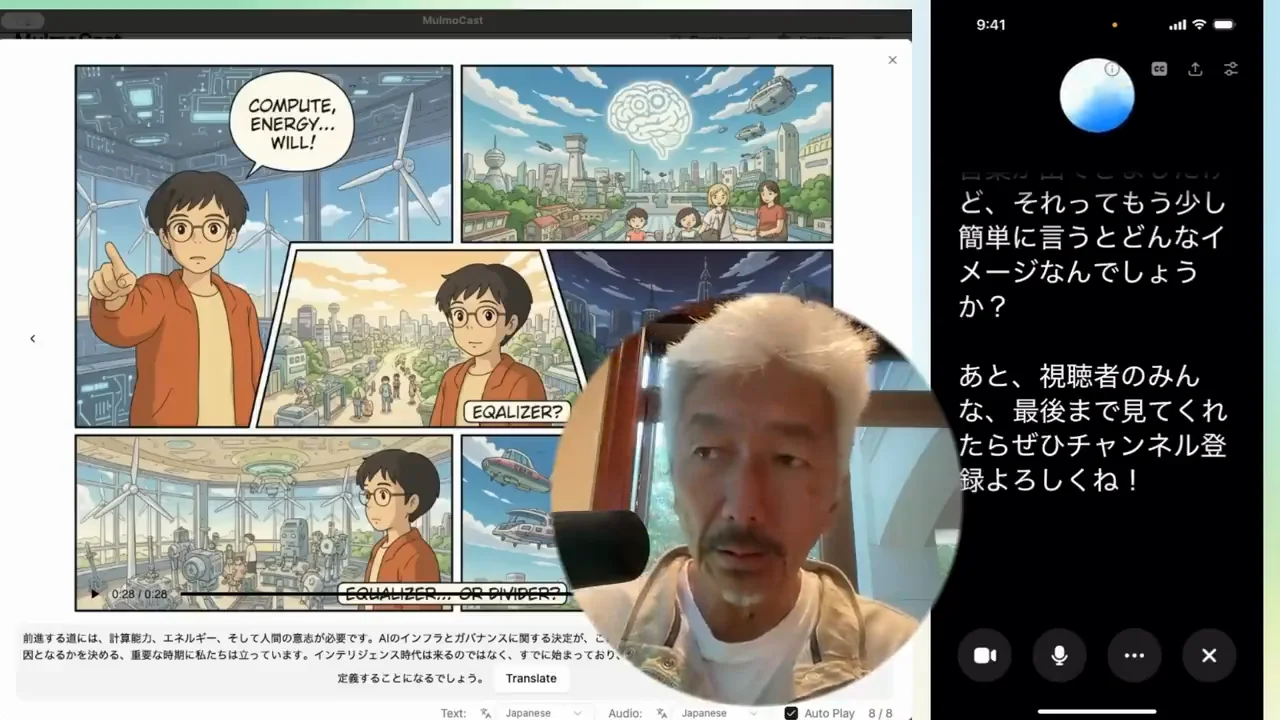This screenshot has height=720, width=1280.
Task: Tap the 9:41 clock on phone
Action: tap(991, 25)
